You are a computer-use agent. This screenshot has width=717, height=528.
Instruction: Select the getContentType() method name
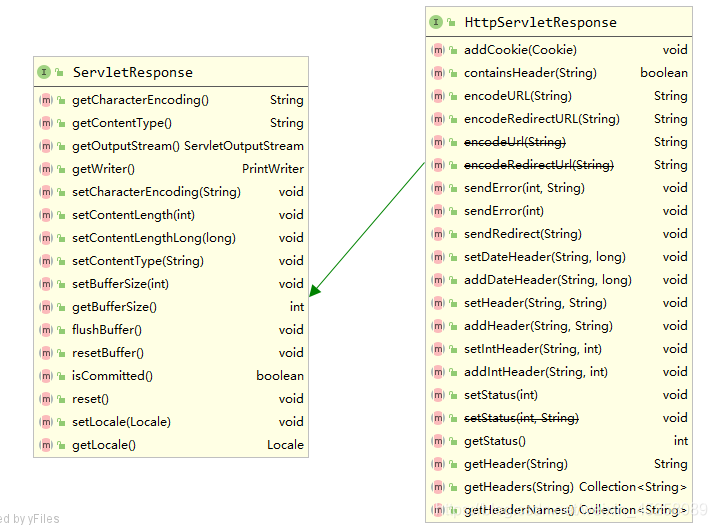tap(122, 123)
